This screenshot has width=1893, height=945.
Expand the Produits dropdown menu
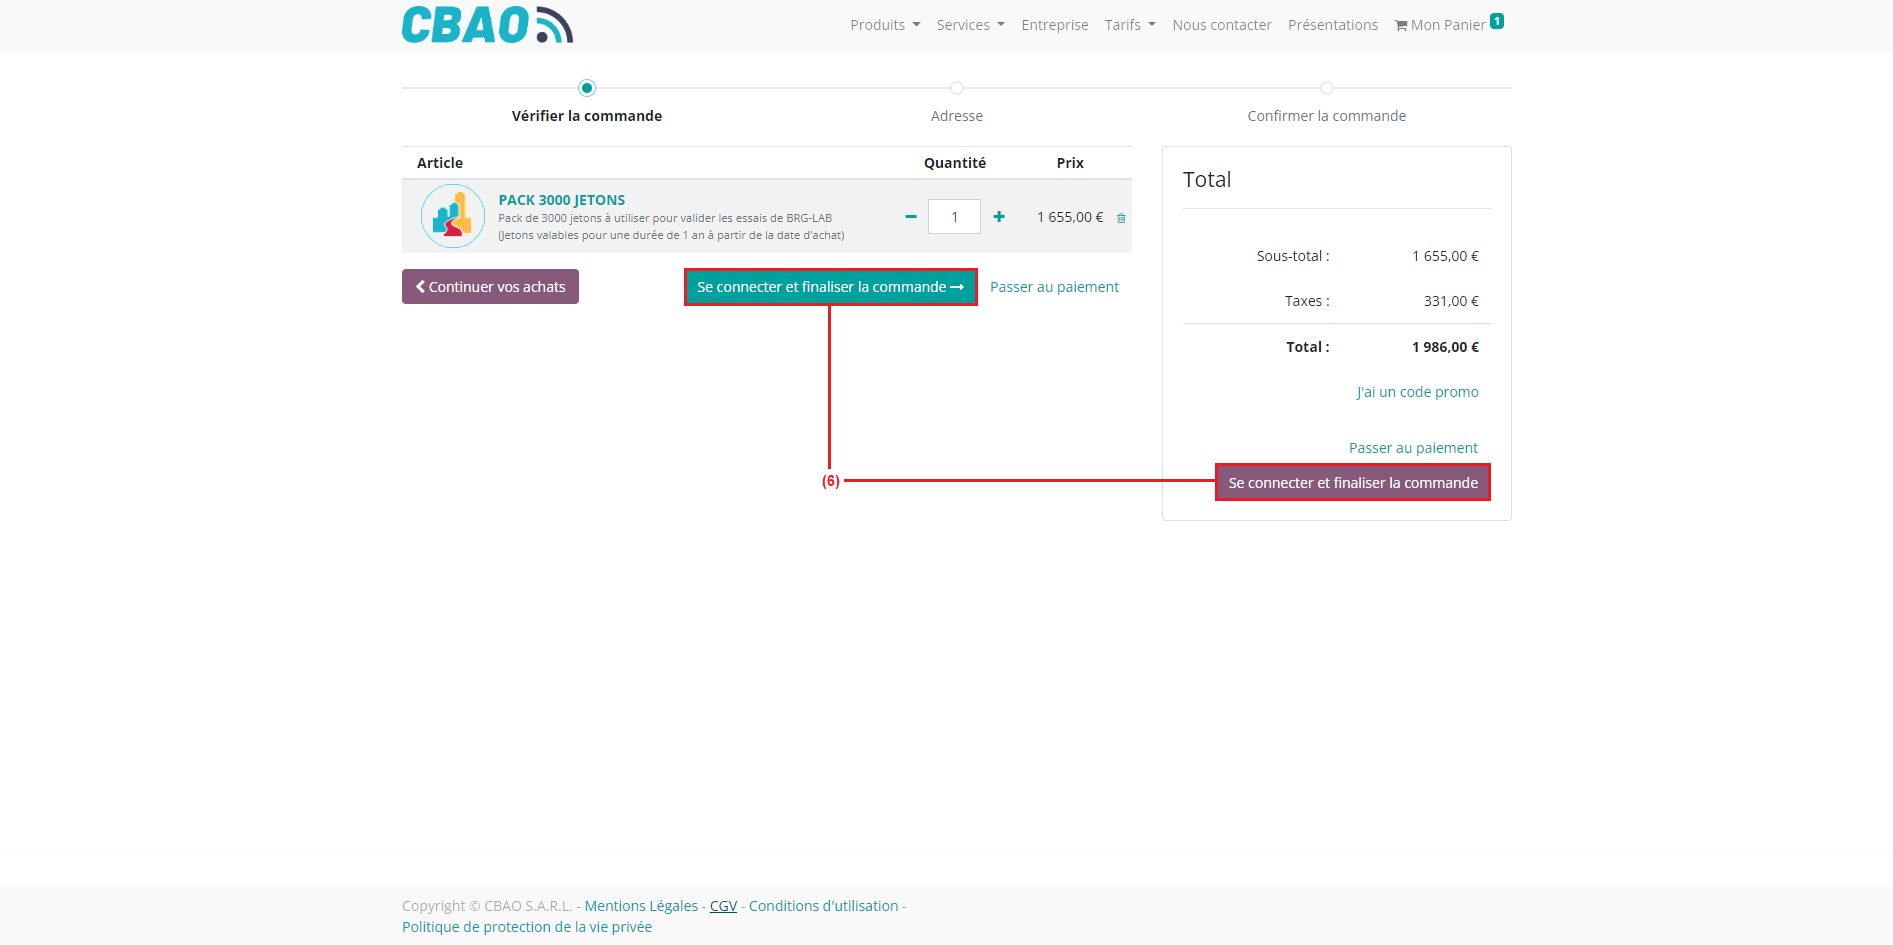(885, 25)
